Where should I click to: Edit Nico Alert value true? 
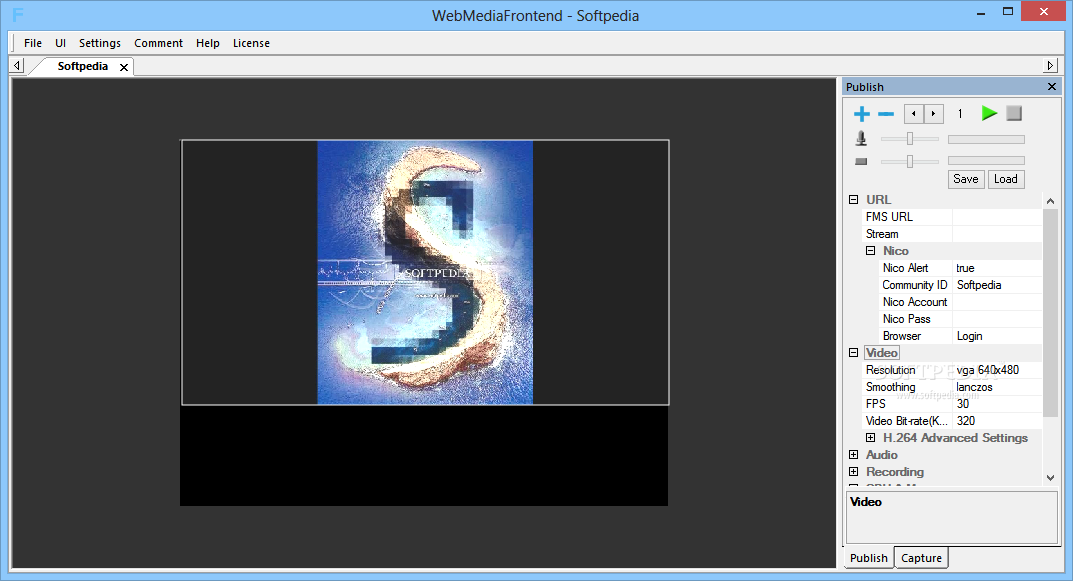click(997, 268)
